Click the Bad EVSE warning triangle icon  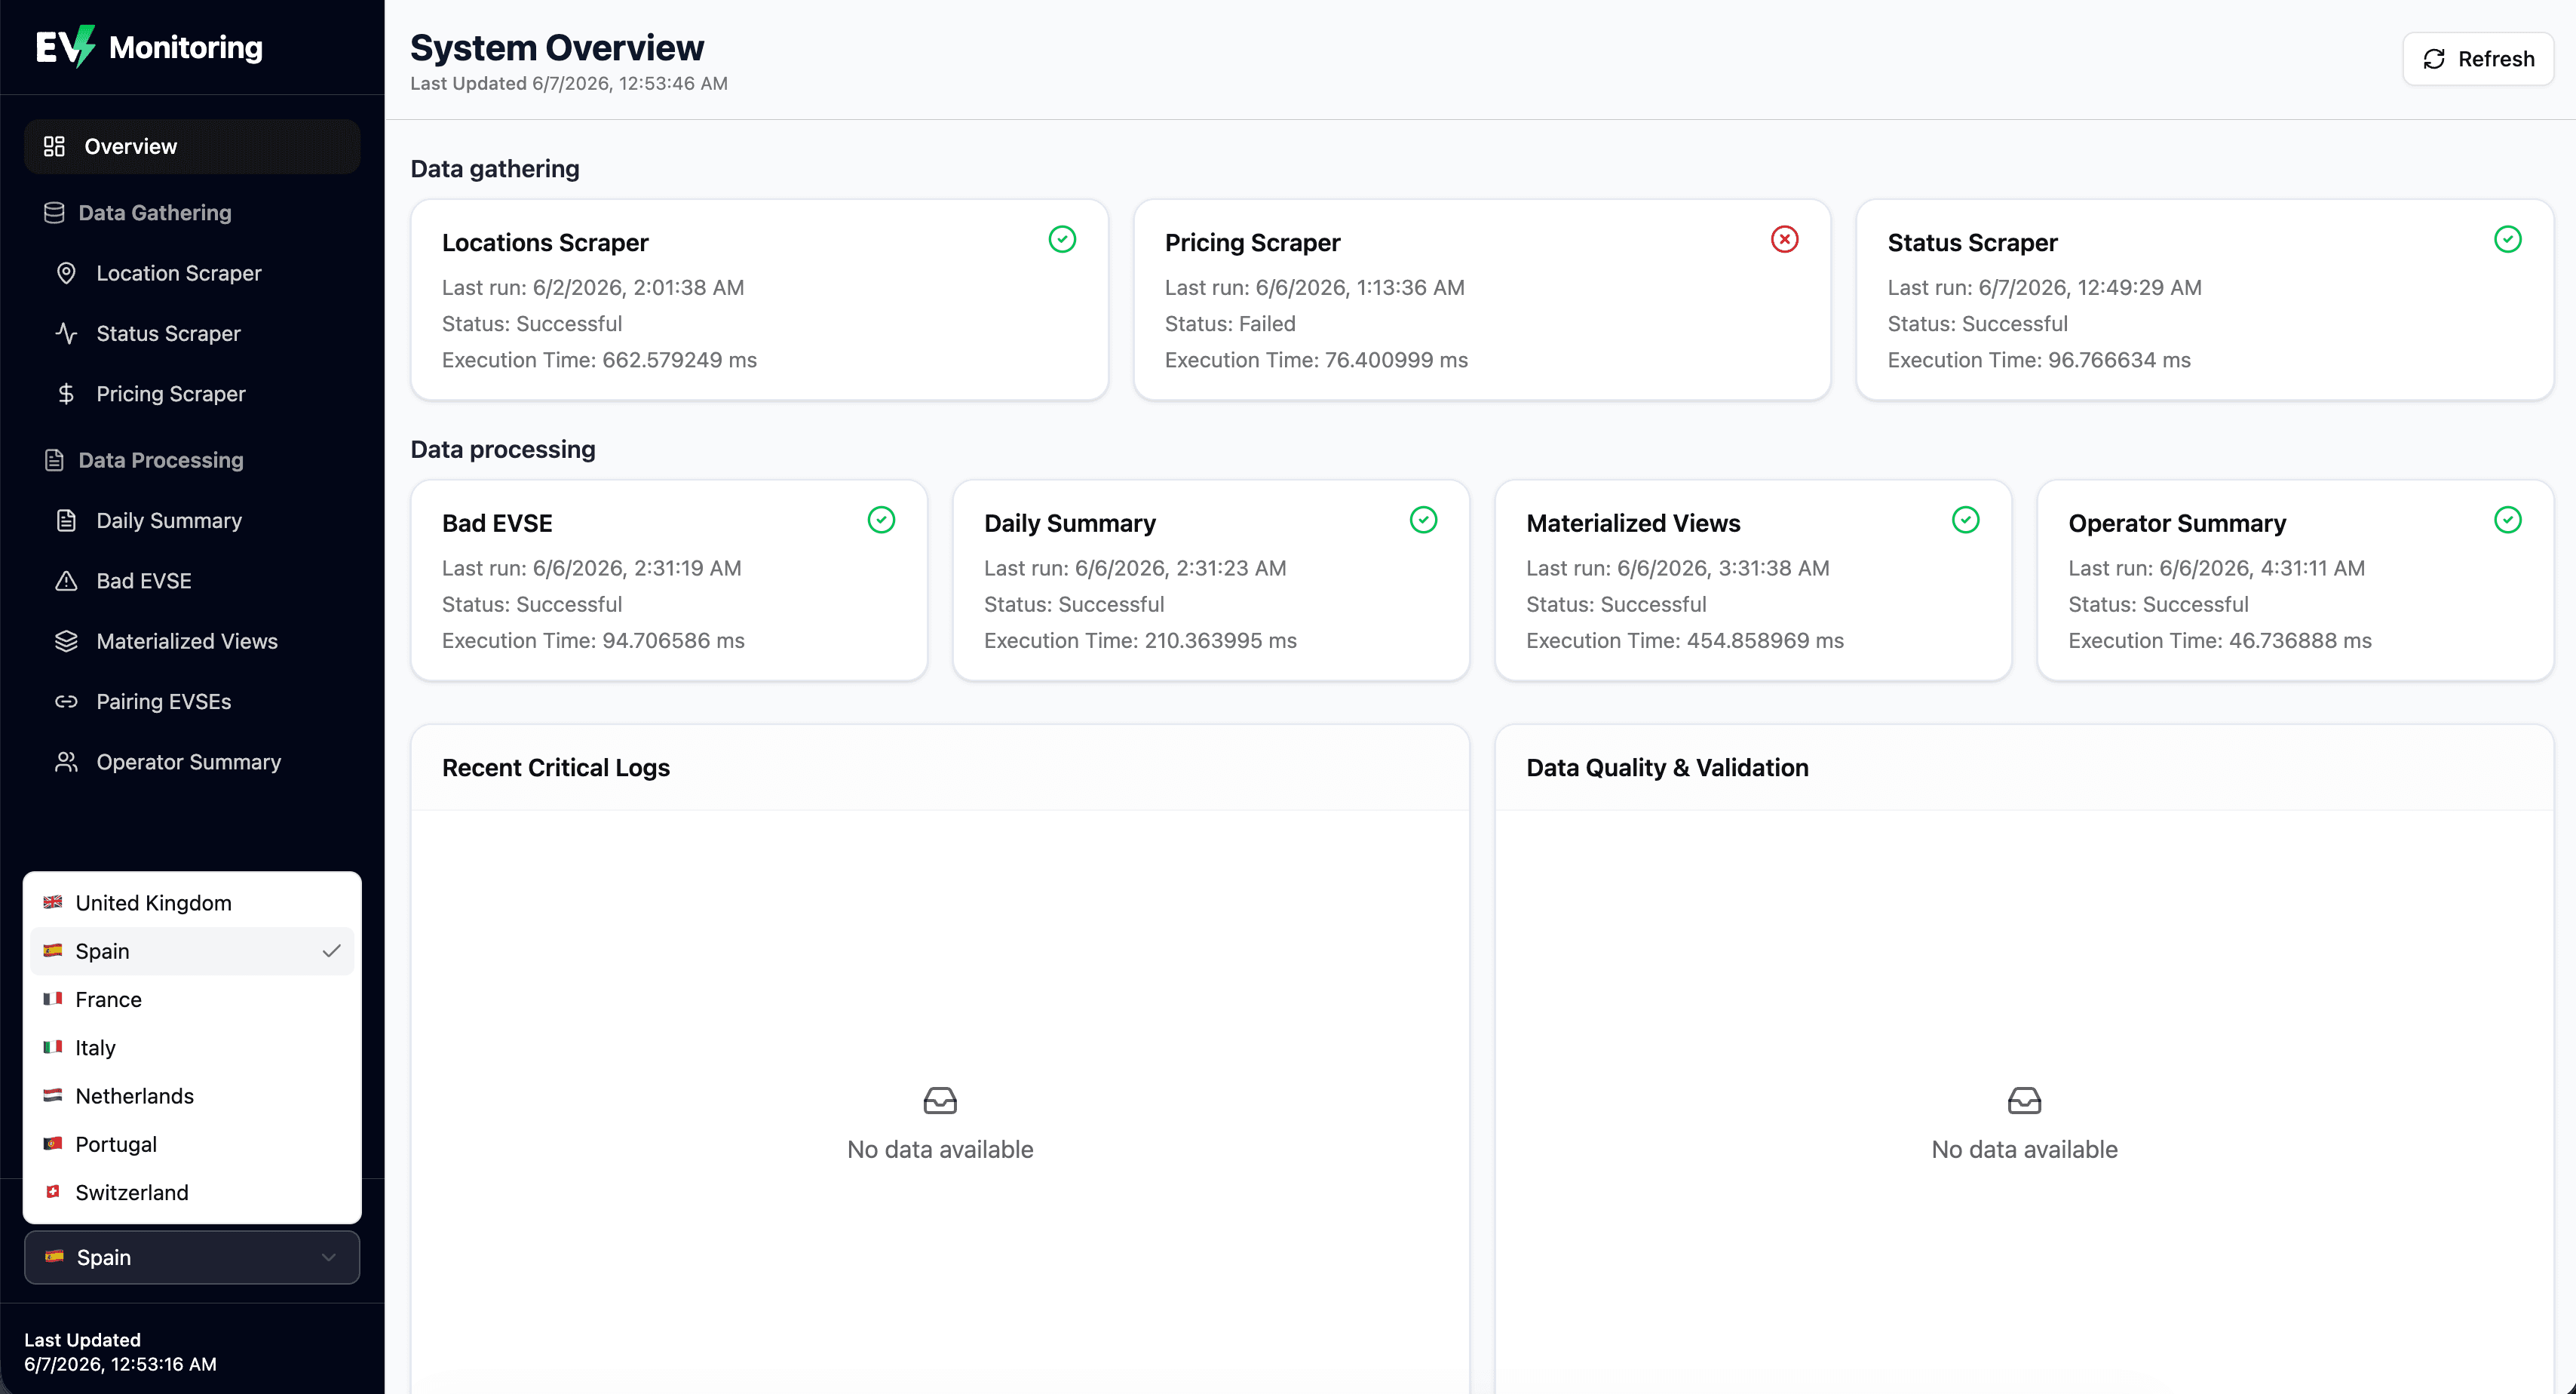tap(66, 581)
